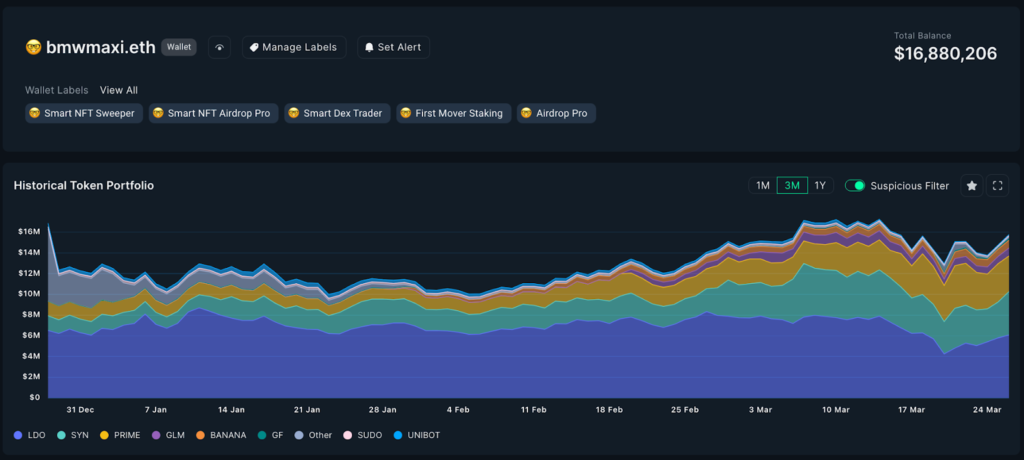Click the bell icon in Set Alert
This screenshot has height=460, width=1024.
tap(369, 47)
